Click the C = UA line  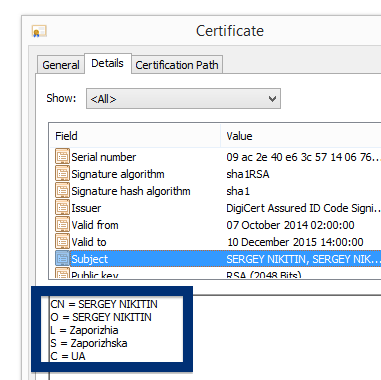tap(68, 356)
